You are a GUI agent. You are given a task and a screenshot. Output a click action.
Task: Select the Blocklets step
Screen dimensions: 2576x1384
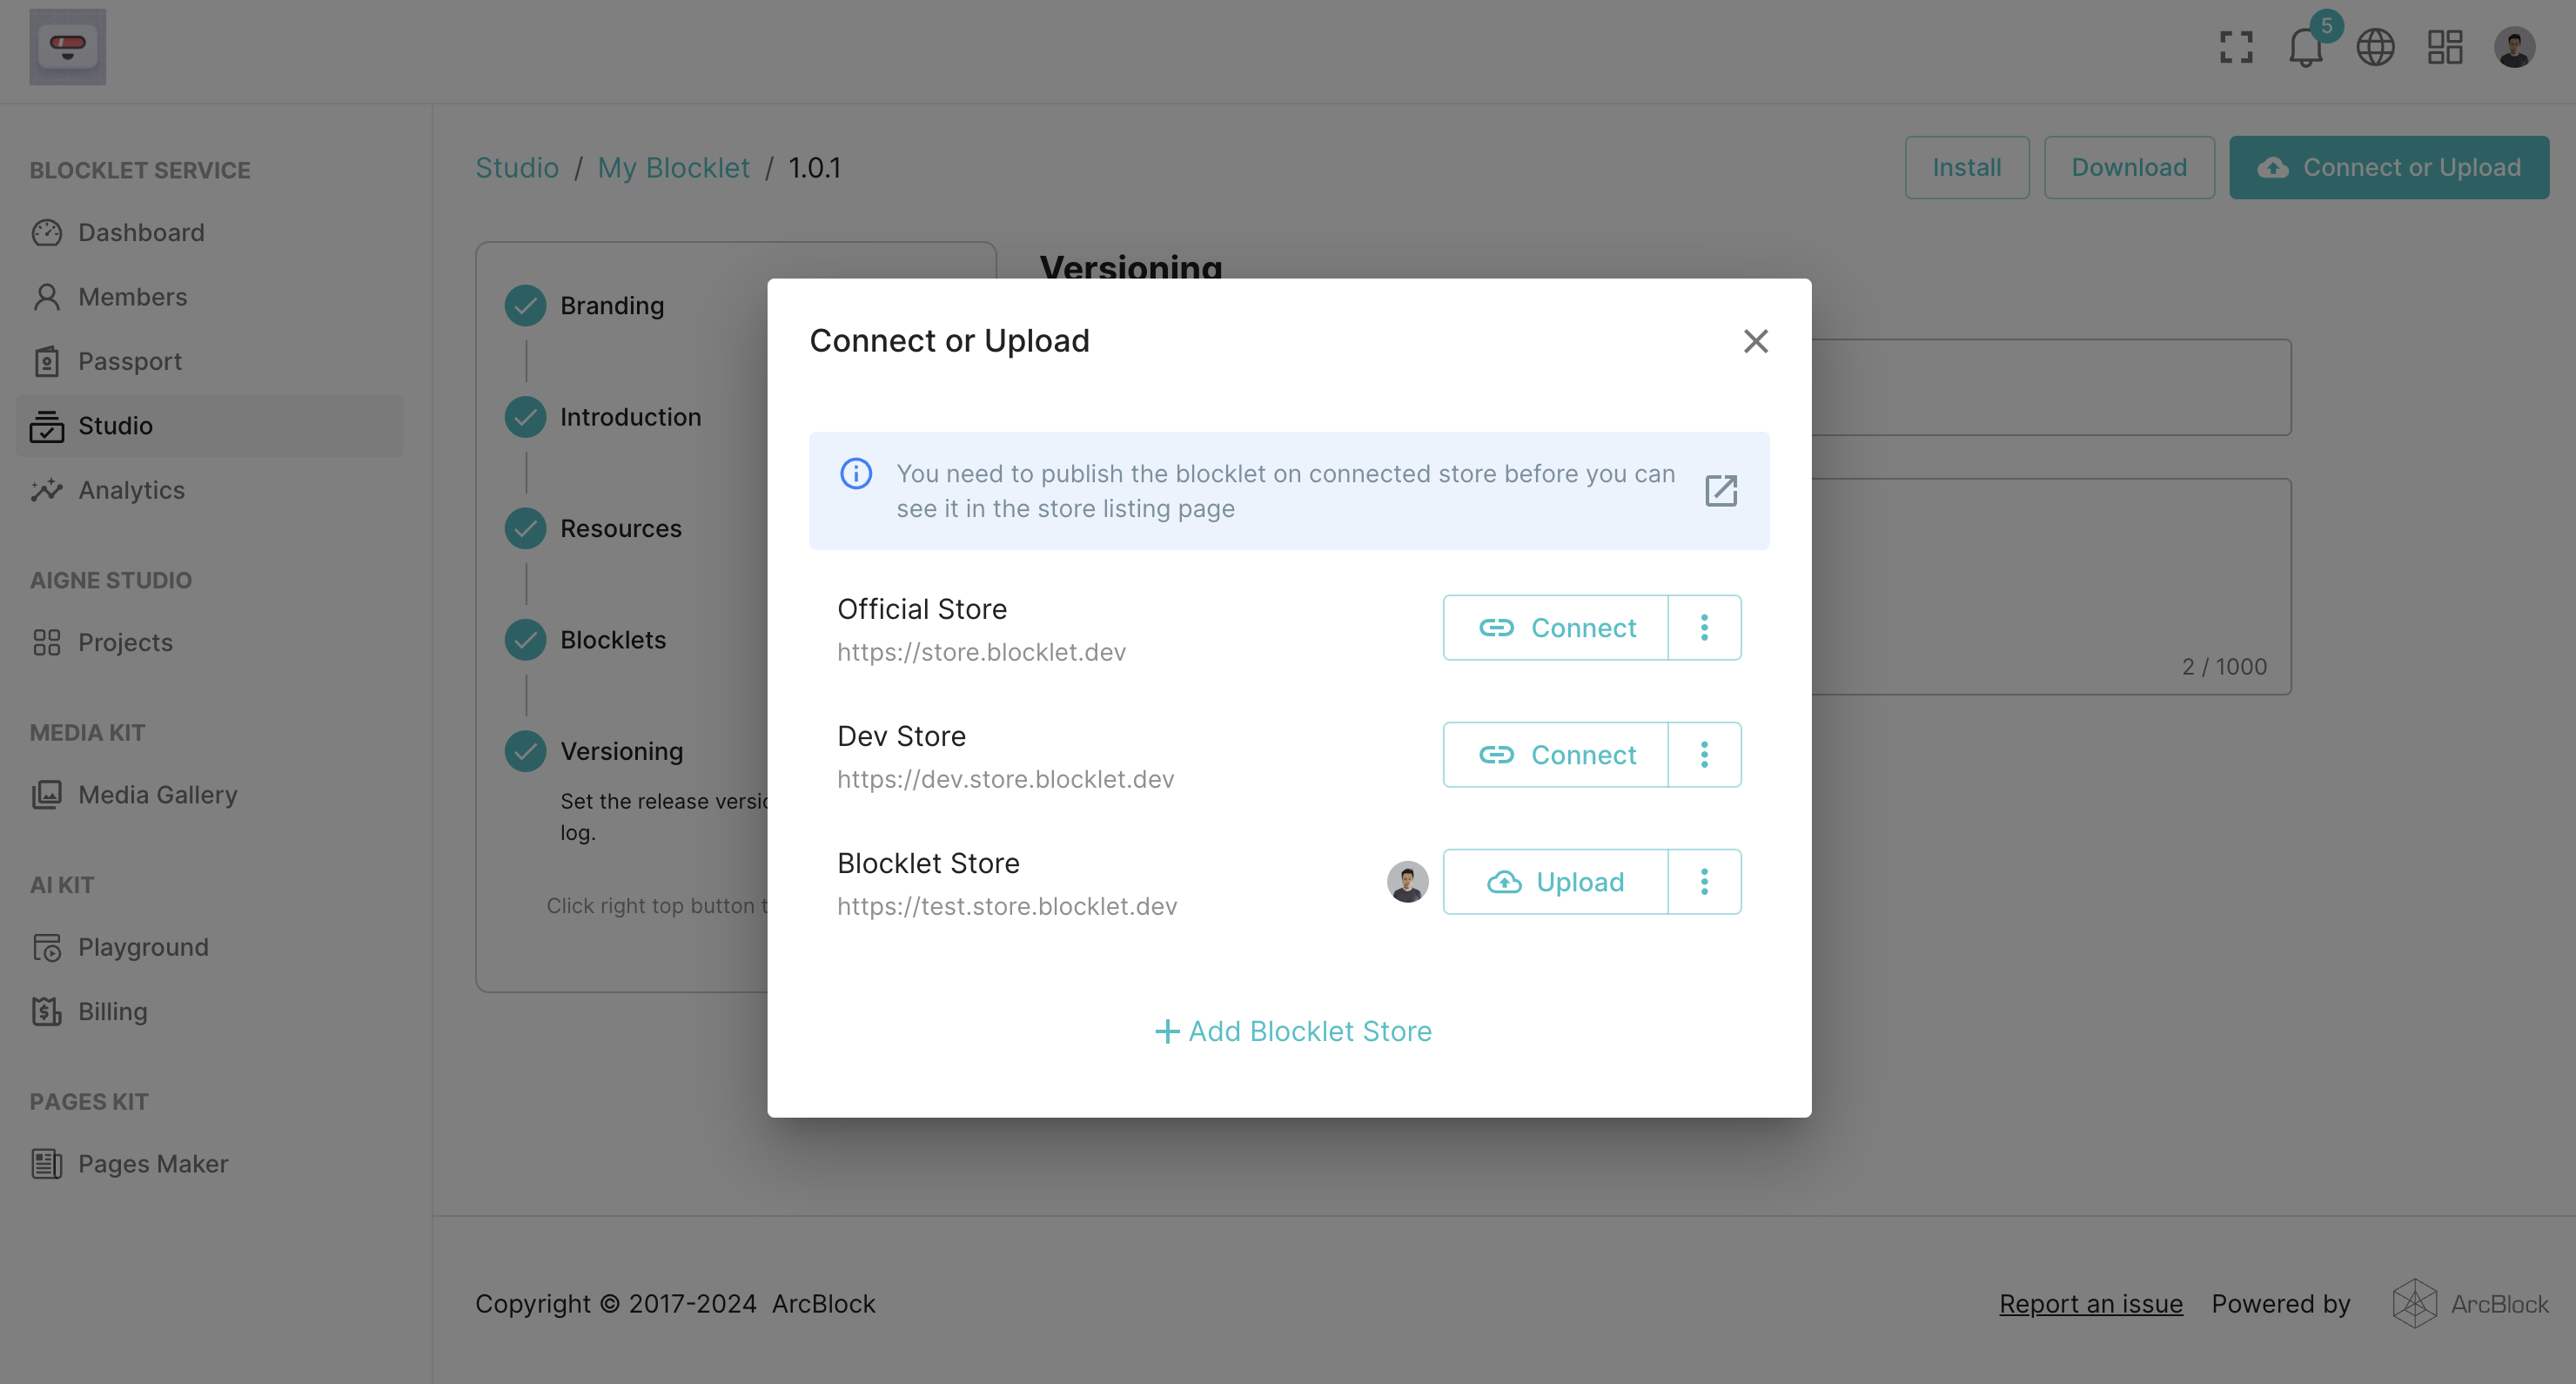612,640
